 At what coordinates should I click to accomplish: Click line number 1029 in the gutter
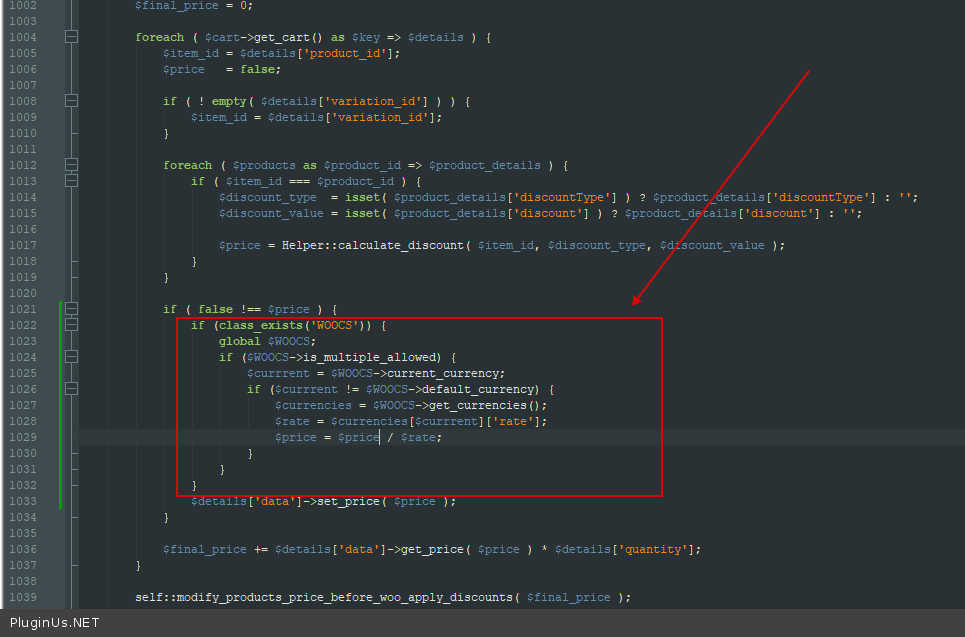point(21,437)
